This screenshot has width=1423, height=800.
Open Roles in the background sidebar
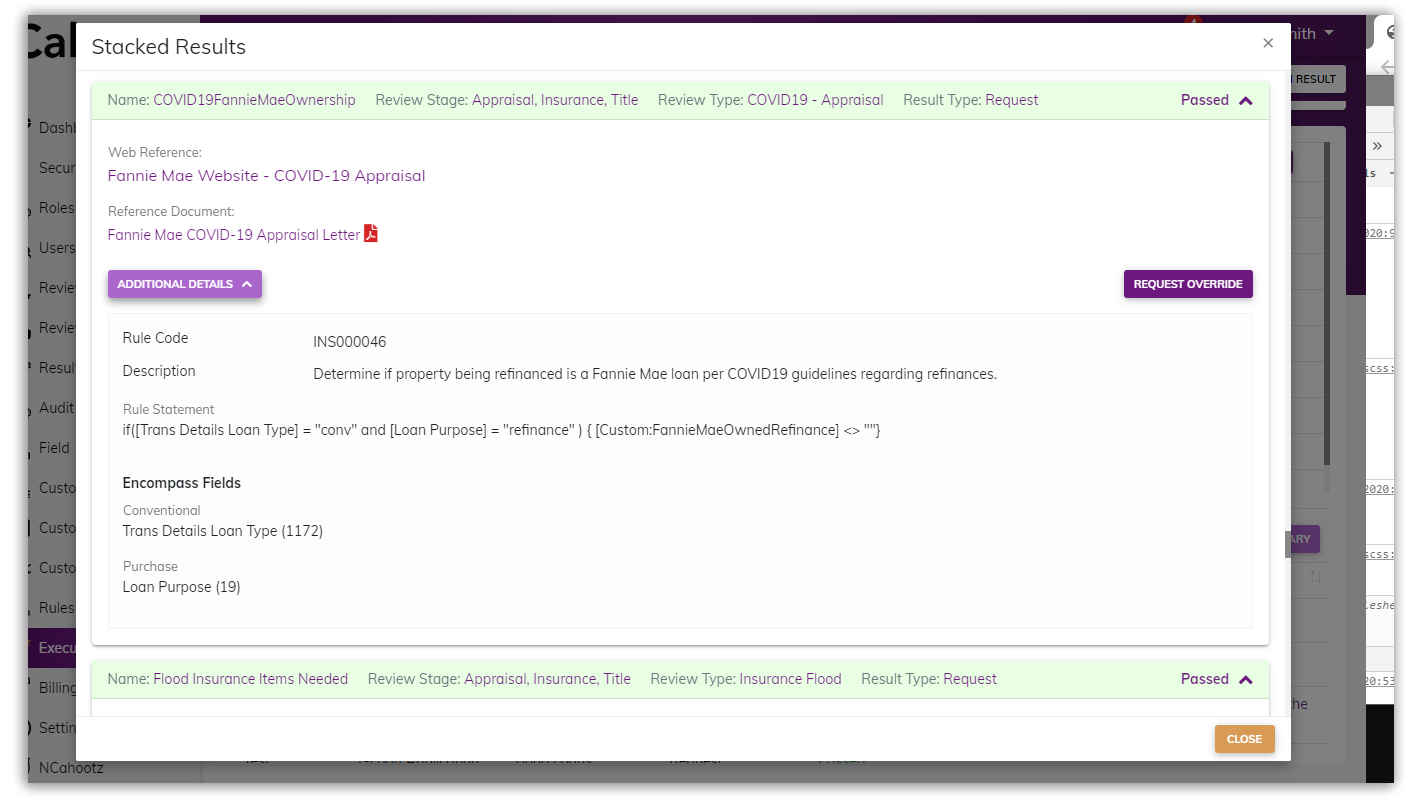pos(56,208)
